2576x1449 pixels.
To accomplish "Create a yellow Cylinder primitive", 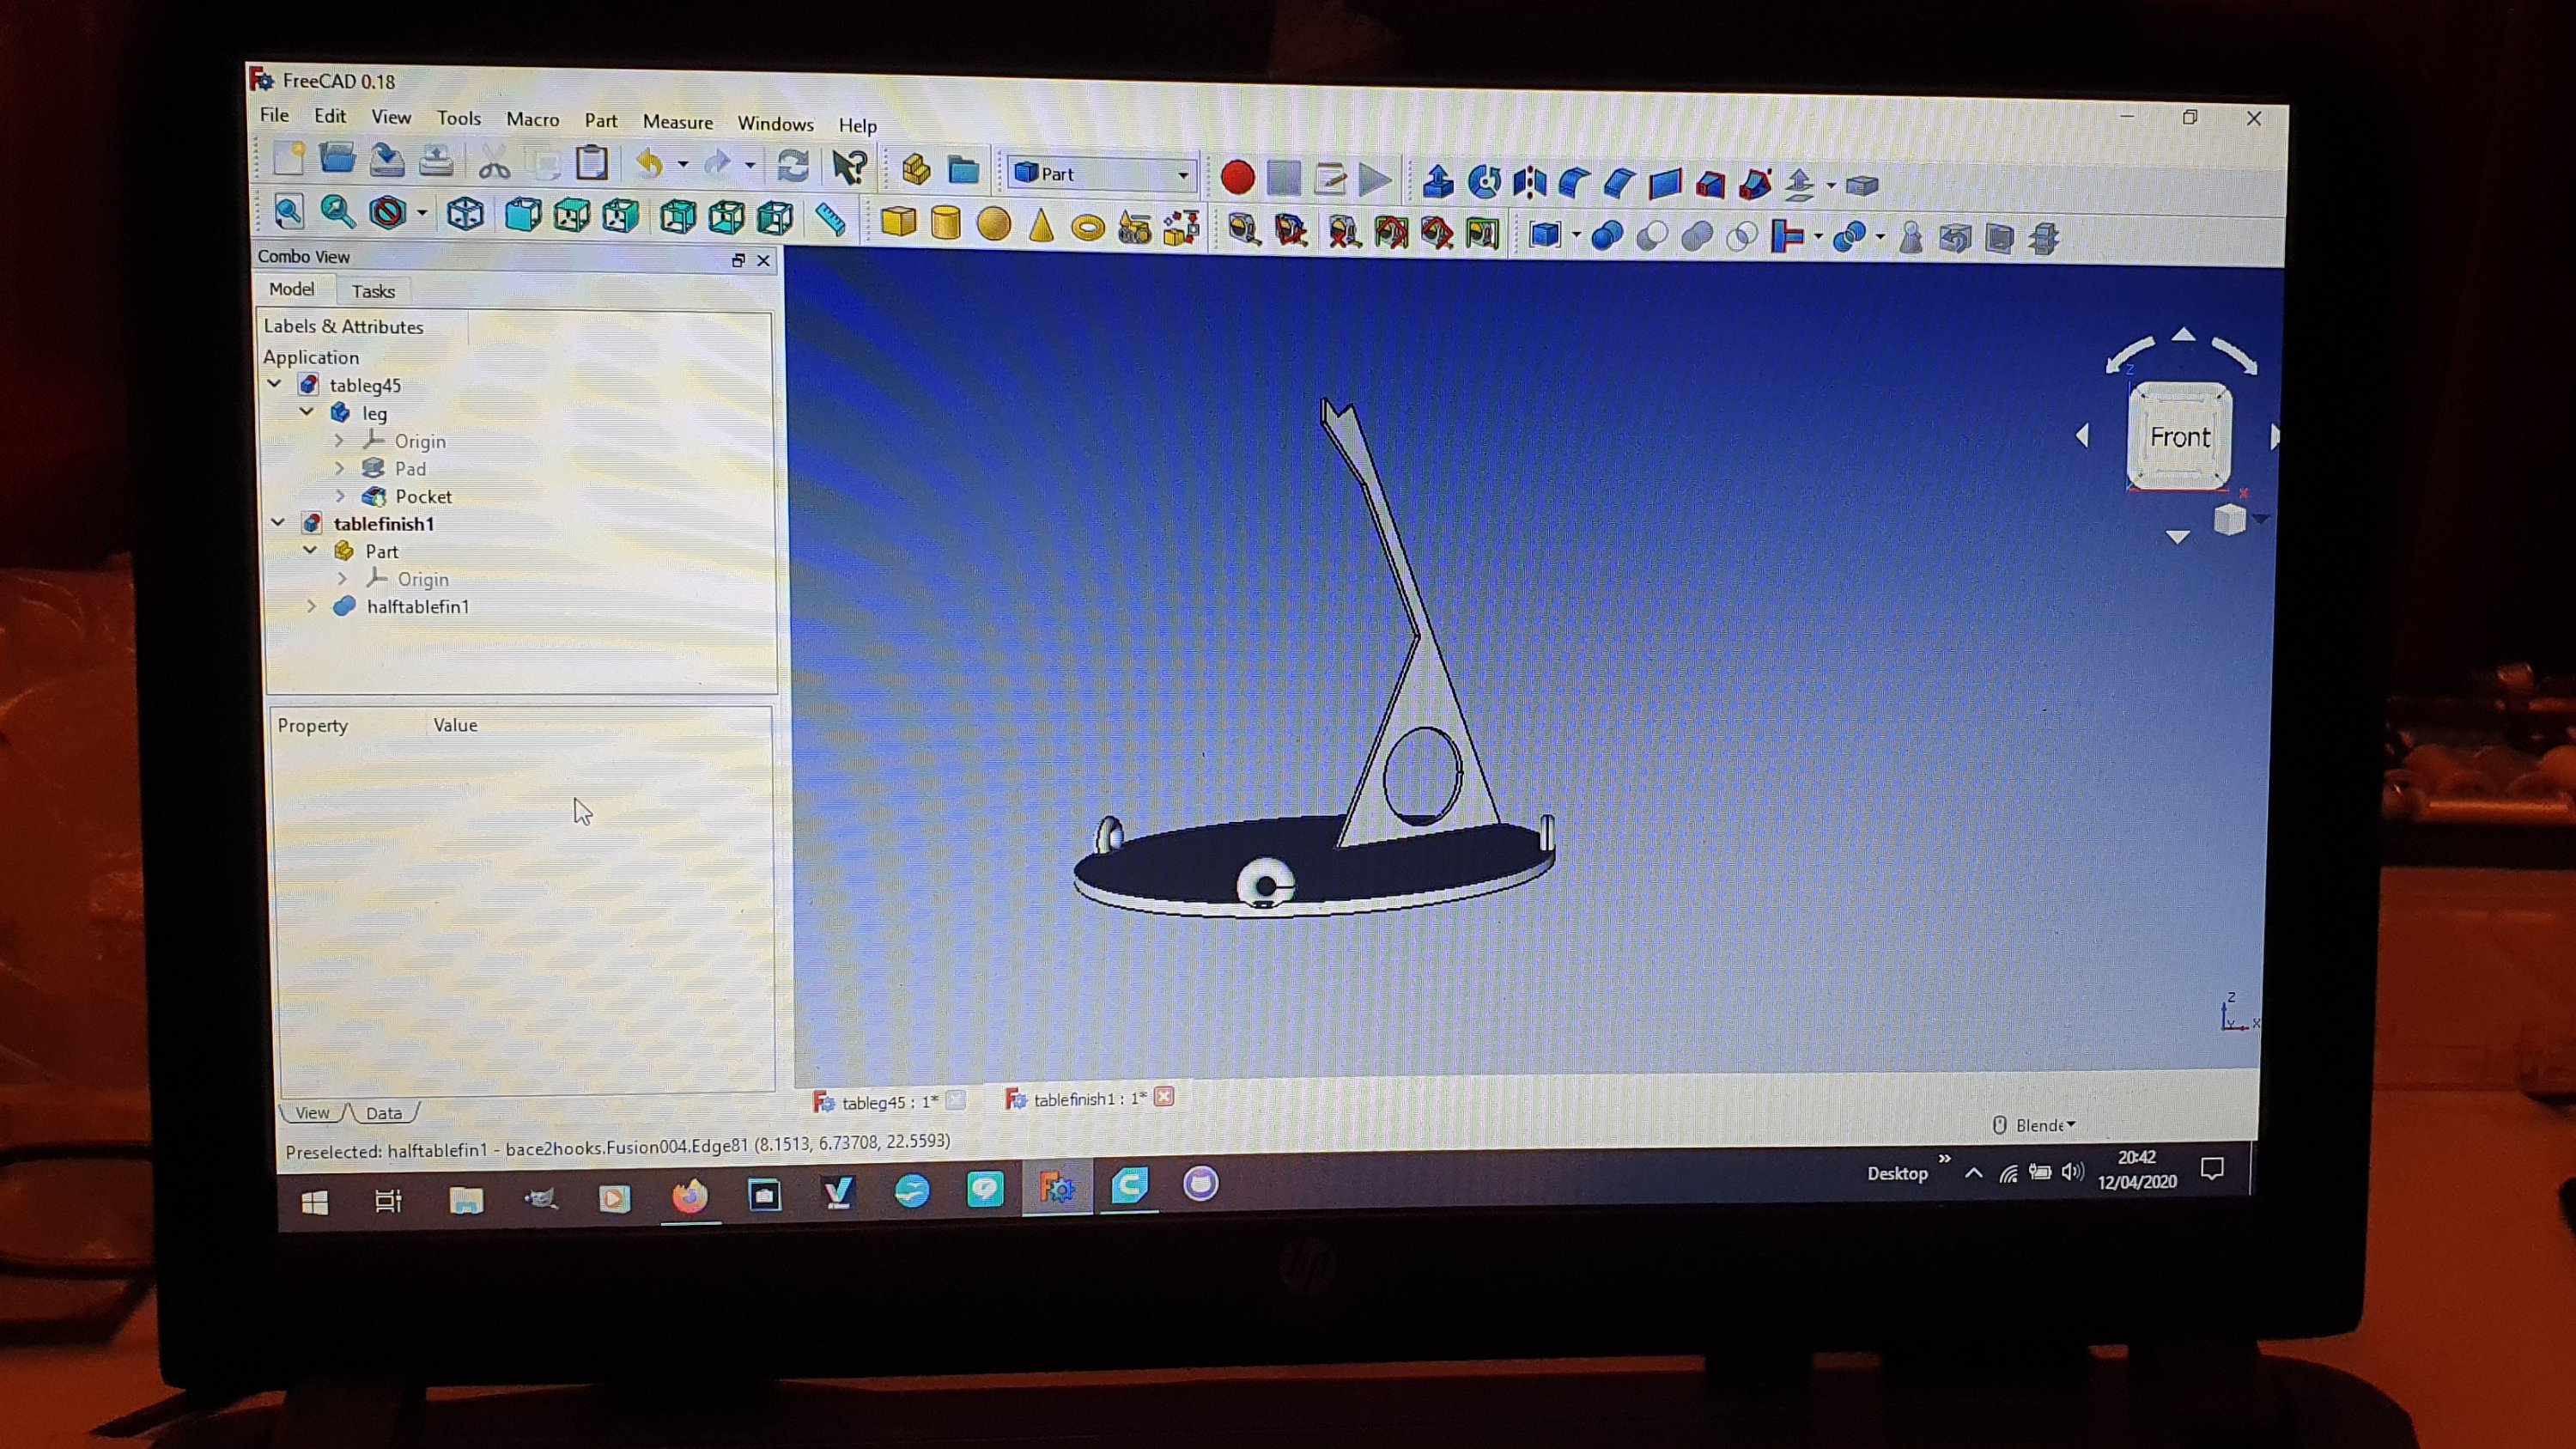I will pyautogui.click(x=945, y=224).
